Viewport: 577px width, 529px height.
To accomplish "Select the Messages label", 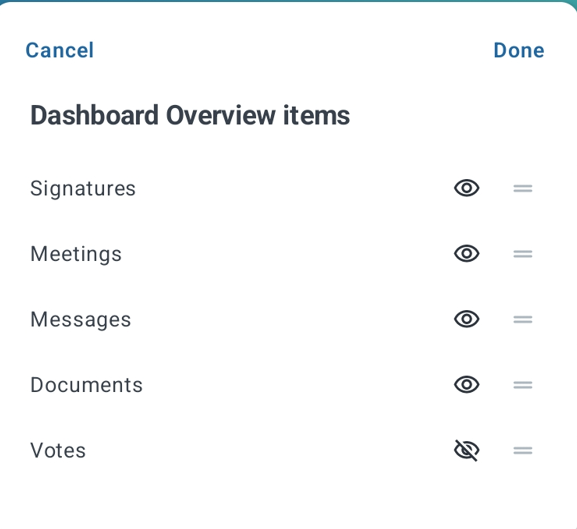I will pyautogui.click(x=81, y=319).
